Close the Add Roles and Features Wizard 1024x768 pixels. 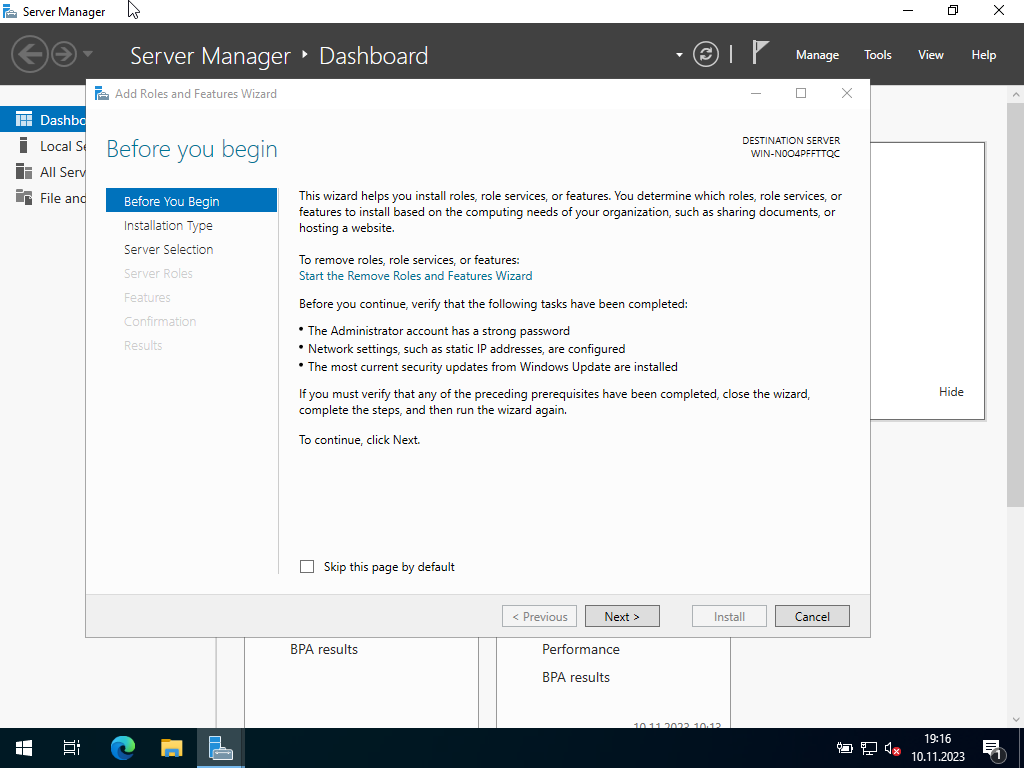847,93
